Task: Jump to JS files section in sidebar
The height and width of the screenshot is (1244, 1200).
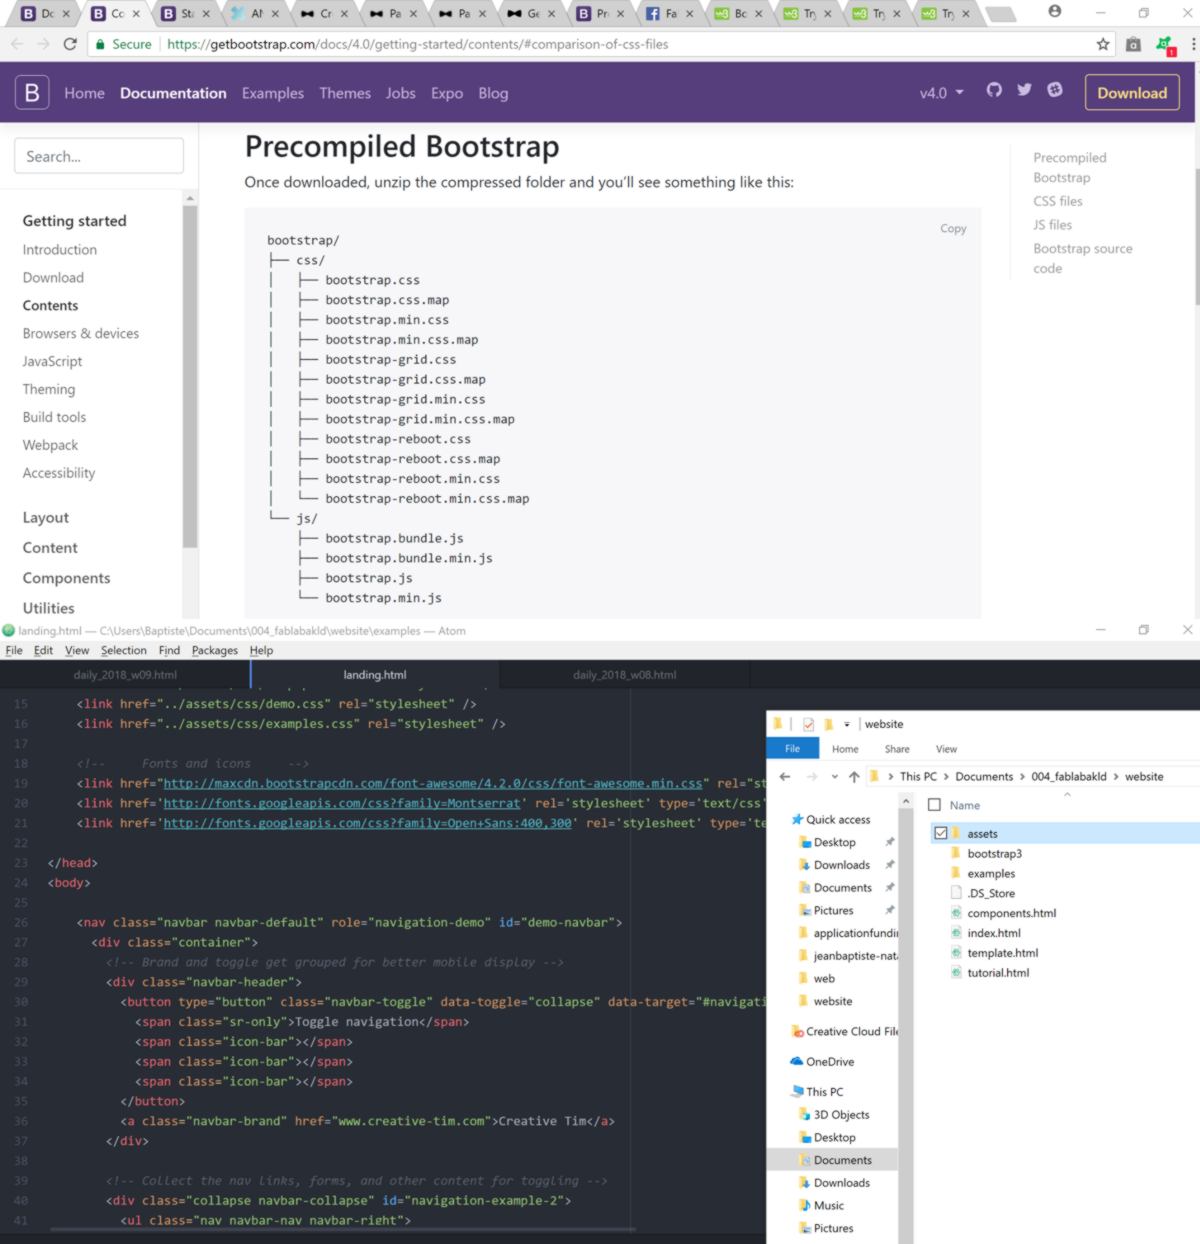Action: pos(1053,225)
